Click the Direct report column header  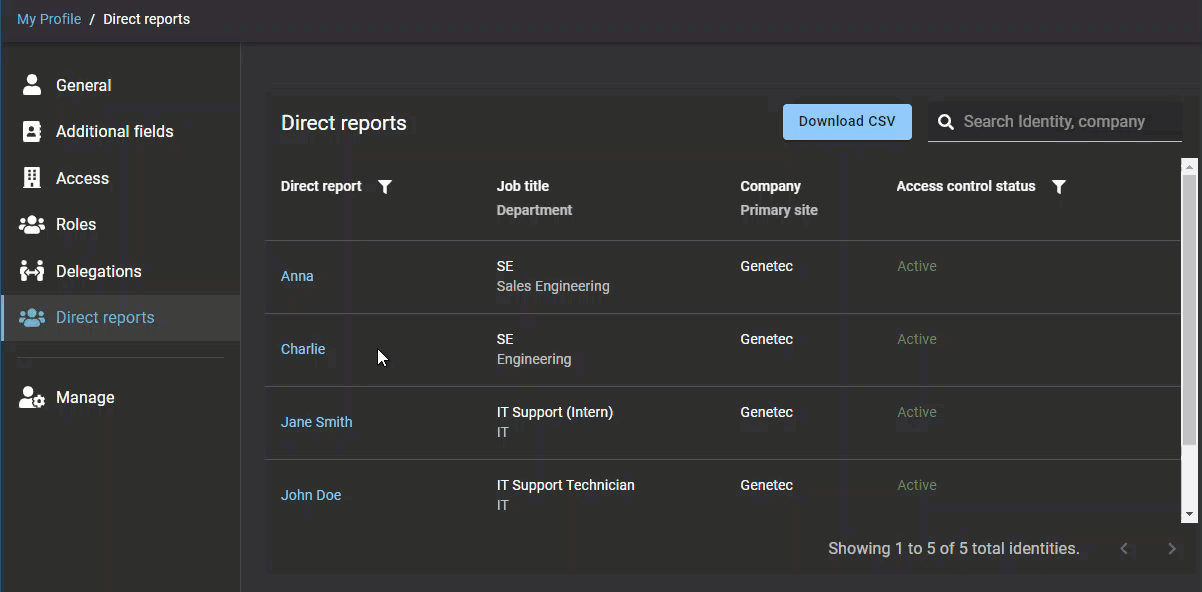tap(321, 186)
